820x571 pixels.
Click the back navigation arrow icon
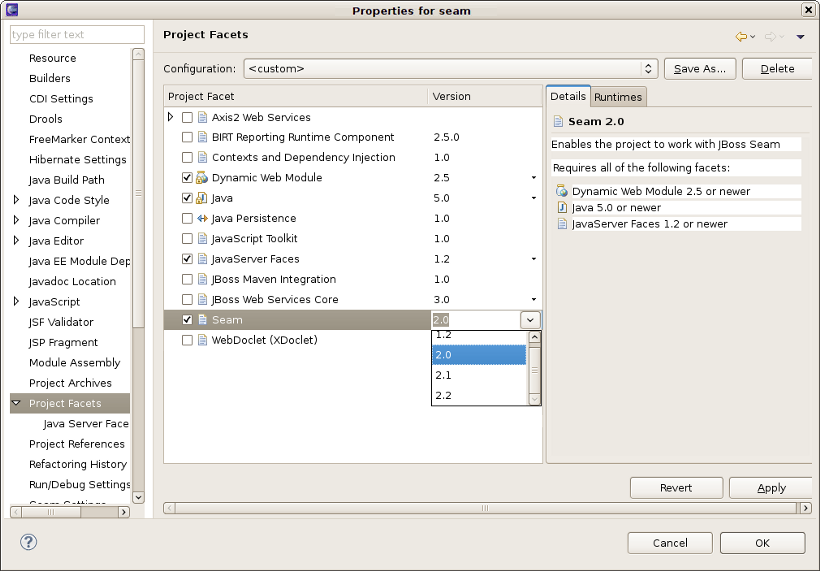pyautogui.click(x=741, y=37)
